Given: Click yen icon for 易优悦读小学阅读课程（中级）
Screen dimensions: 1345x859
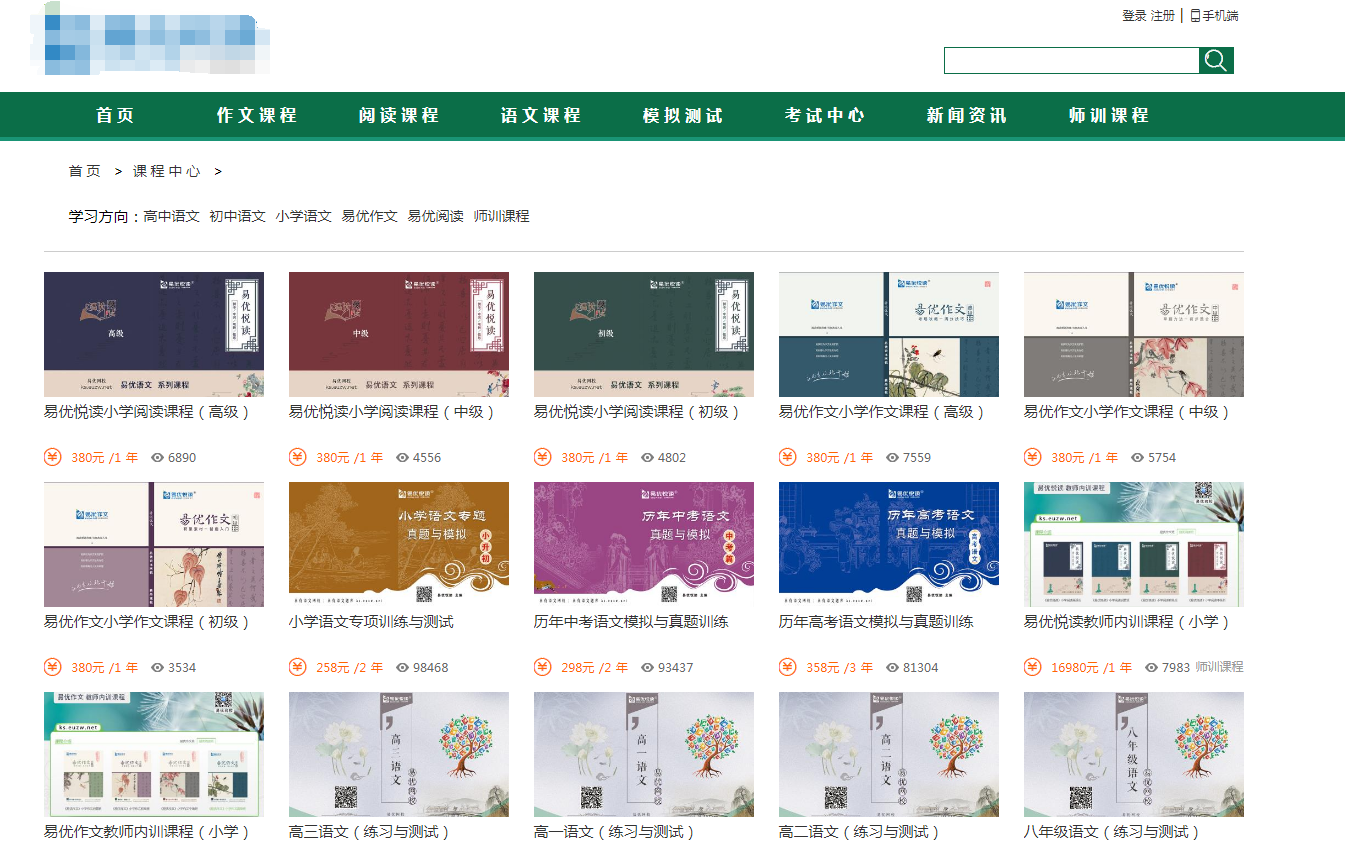Looking at the screenshot, I should tap(298, 457).
